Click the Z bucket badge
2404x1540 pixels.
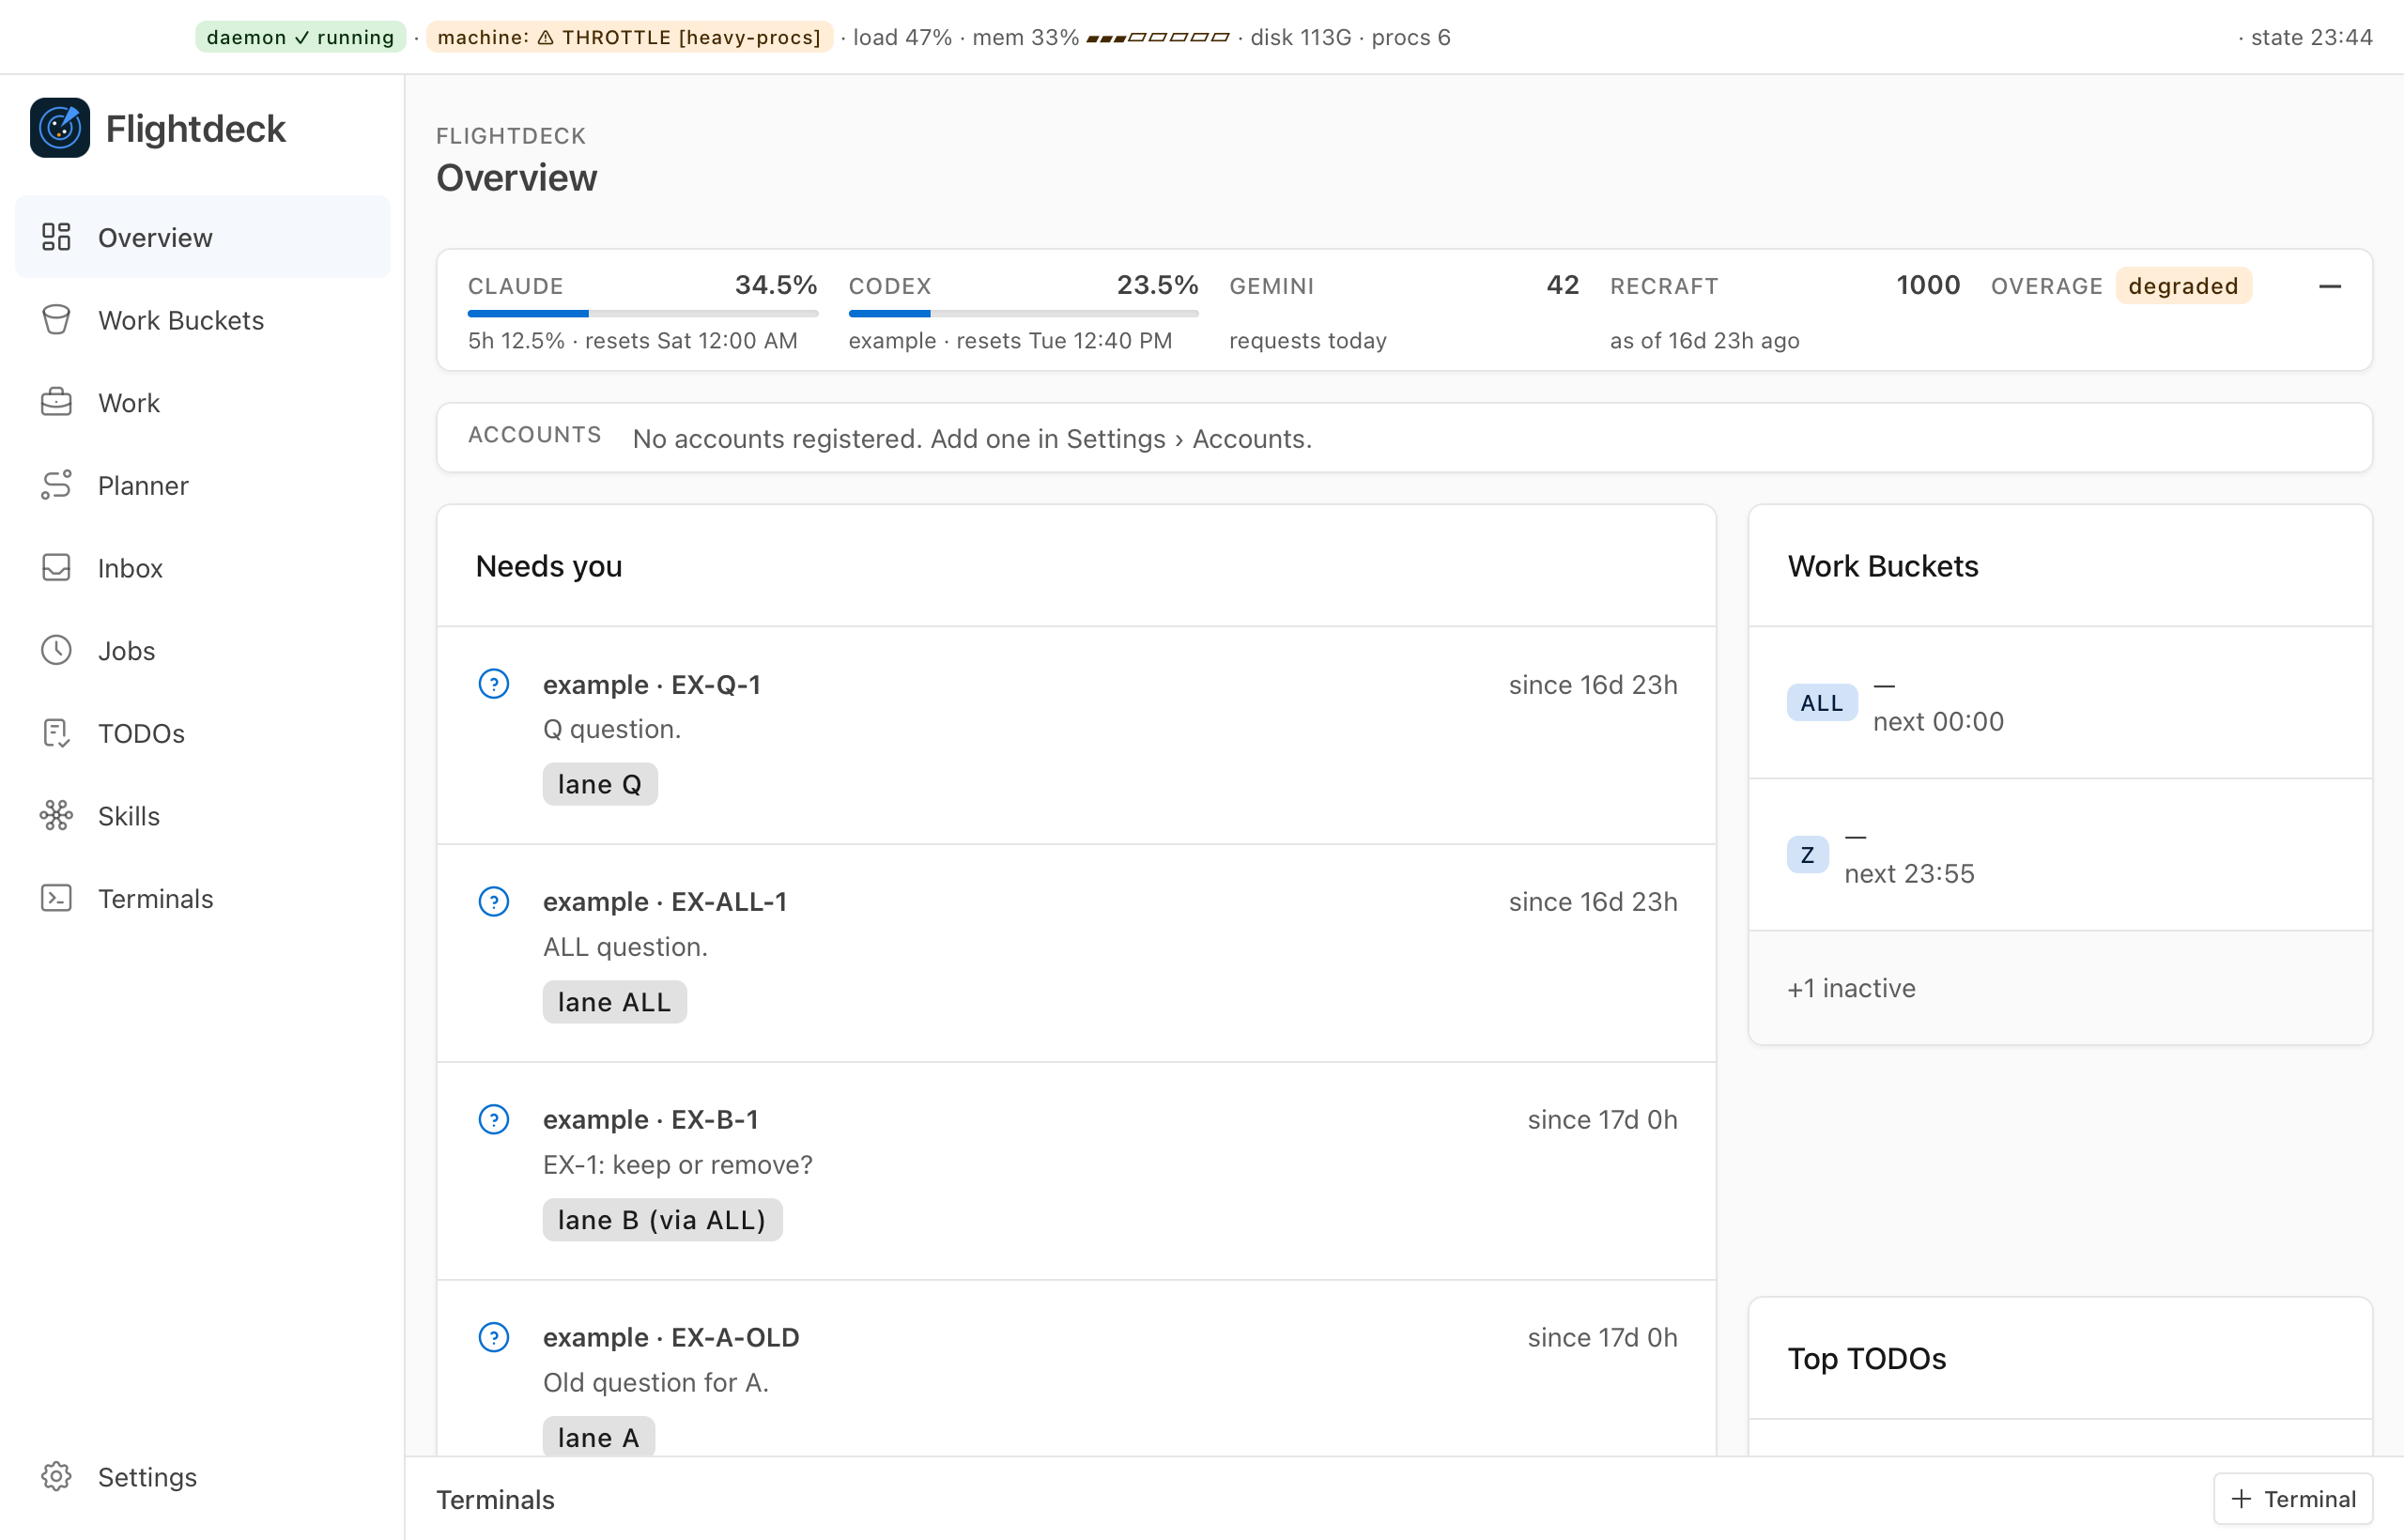pos(1807,855)
